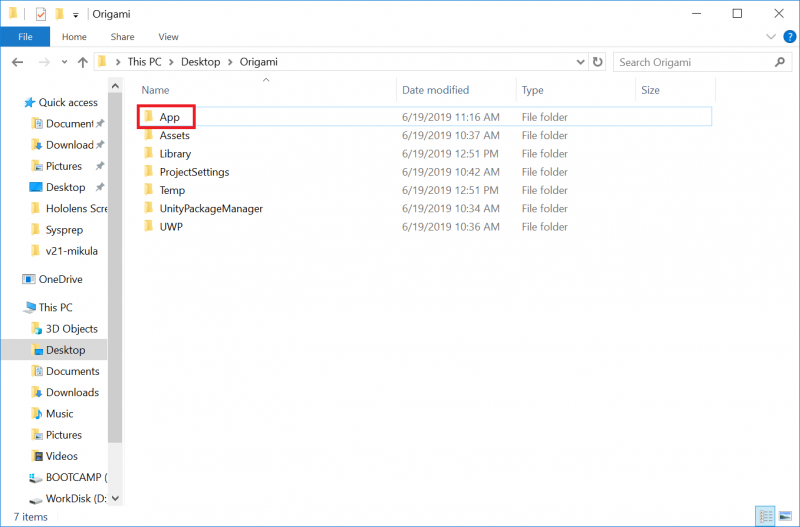The height and width of the screenshot is (527, 800).
Task: Select the Assets folder icon
Action: pyautogui.click(x=148, y=135)
